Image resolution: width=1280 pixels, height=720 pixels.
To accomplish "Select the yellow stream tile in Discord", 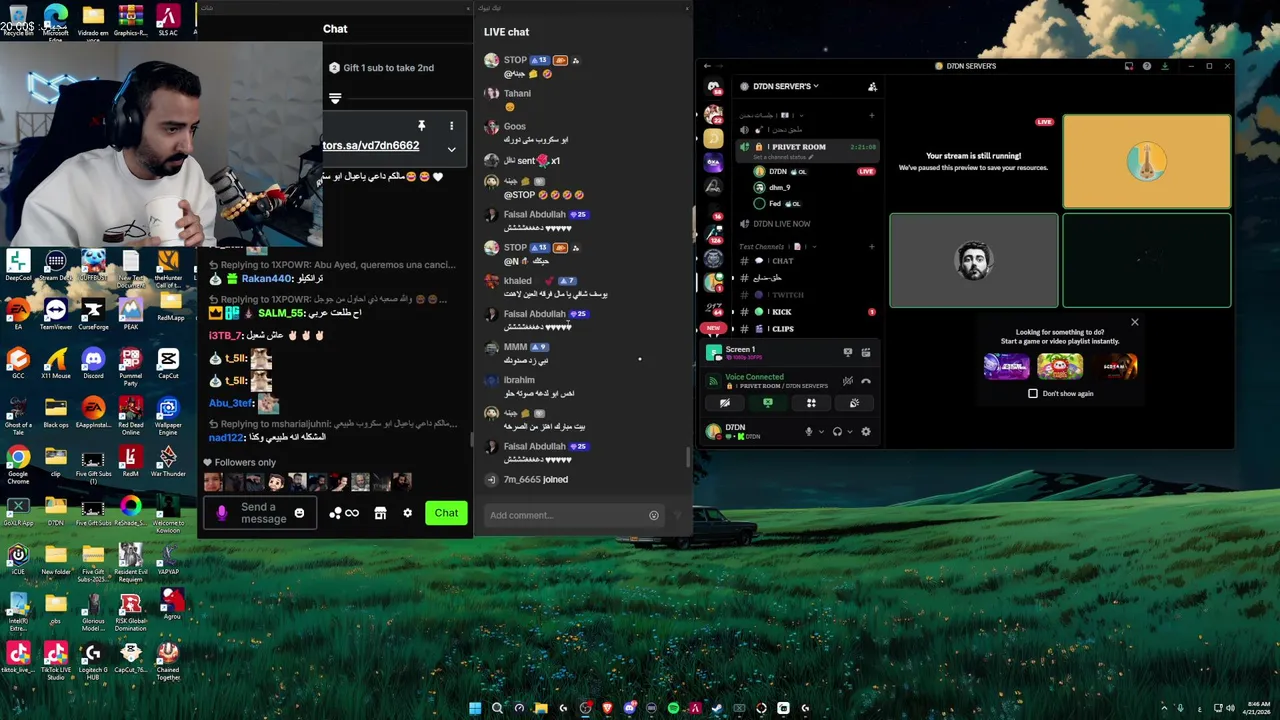I will (x=1147, y=161).
